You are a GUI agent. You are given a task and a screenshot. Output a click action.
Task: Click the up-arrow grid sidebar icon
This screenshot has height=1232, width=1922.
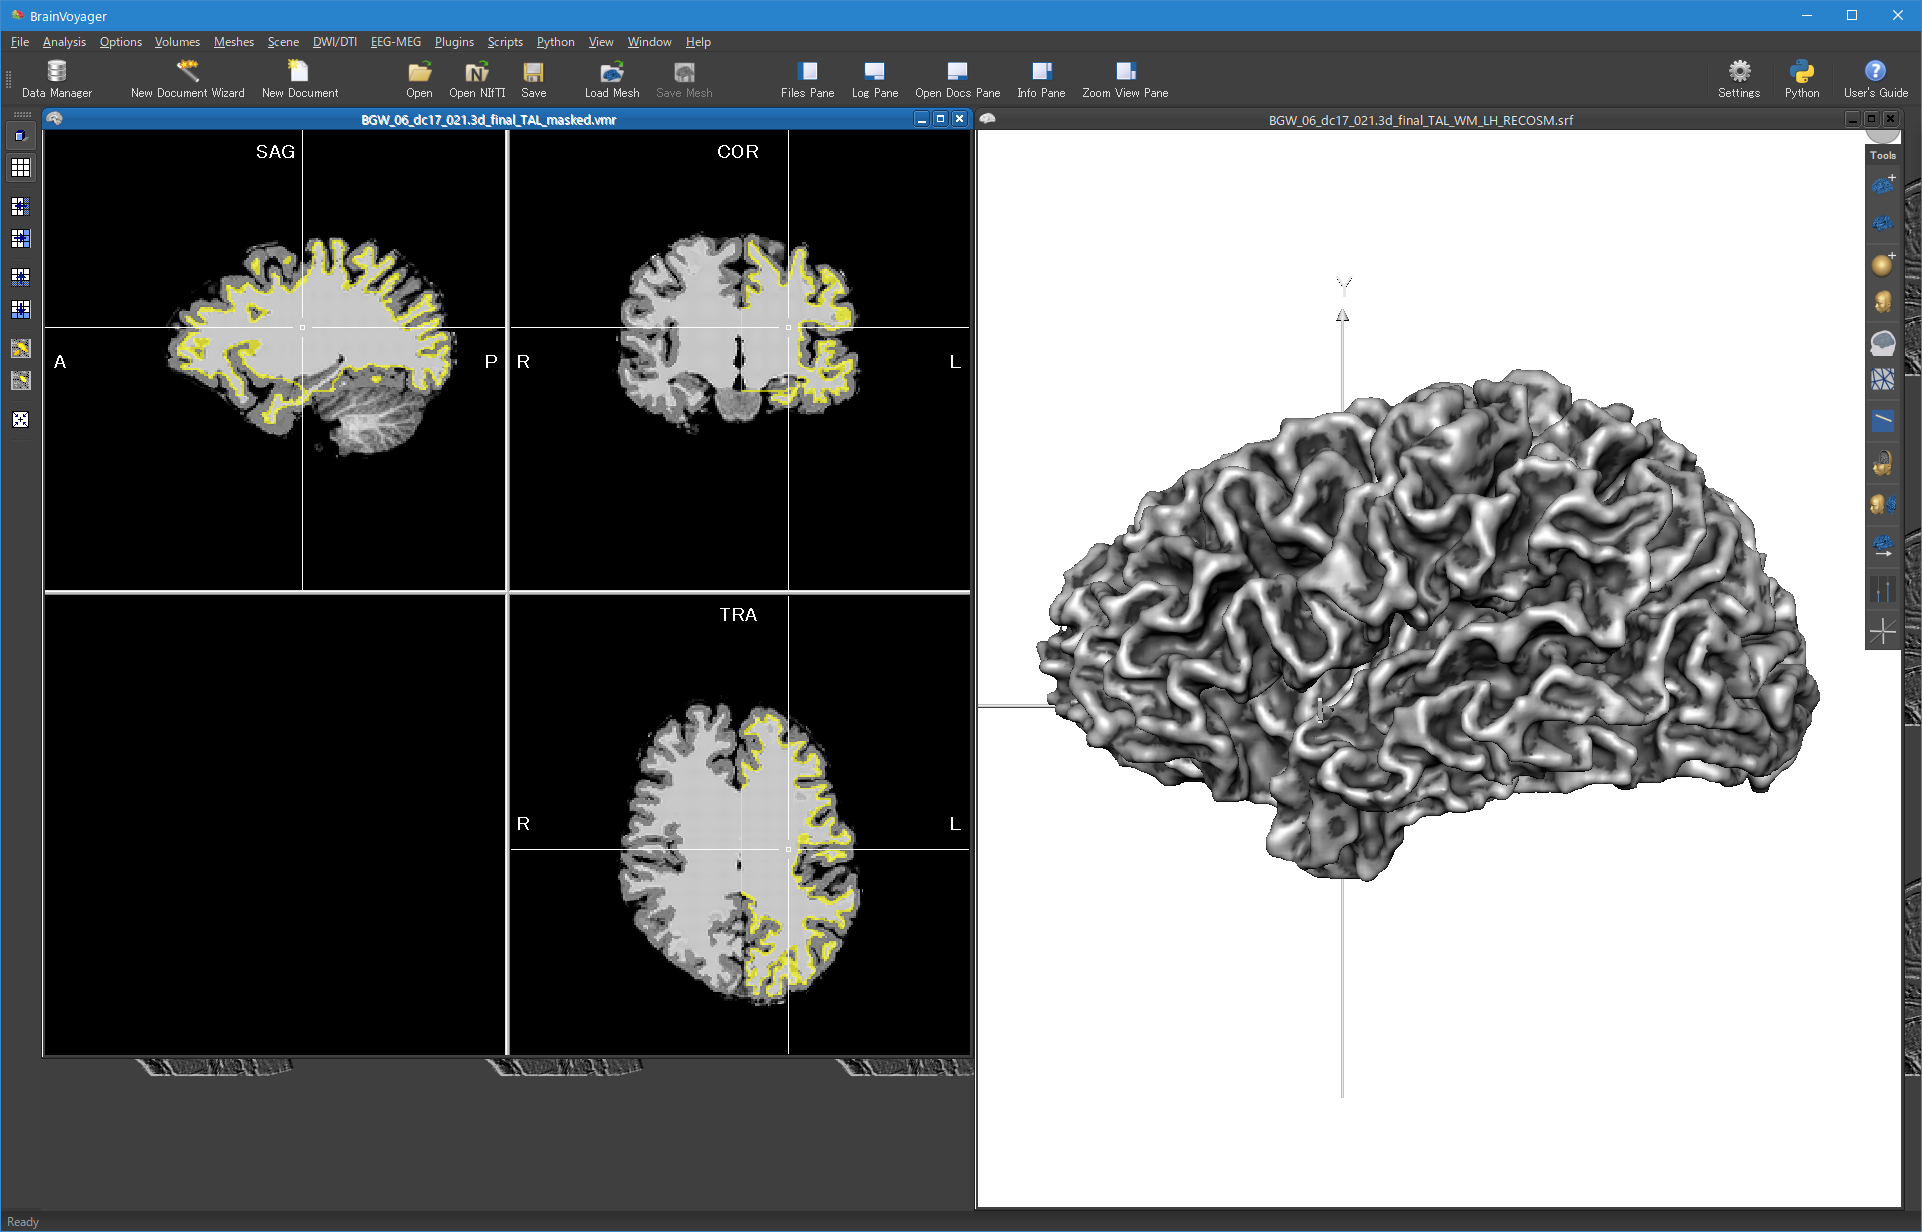[x=20, y=277]
